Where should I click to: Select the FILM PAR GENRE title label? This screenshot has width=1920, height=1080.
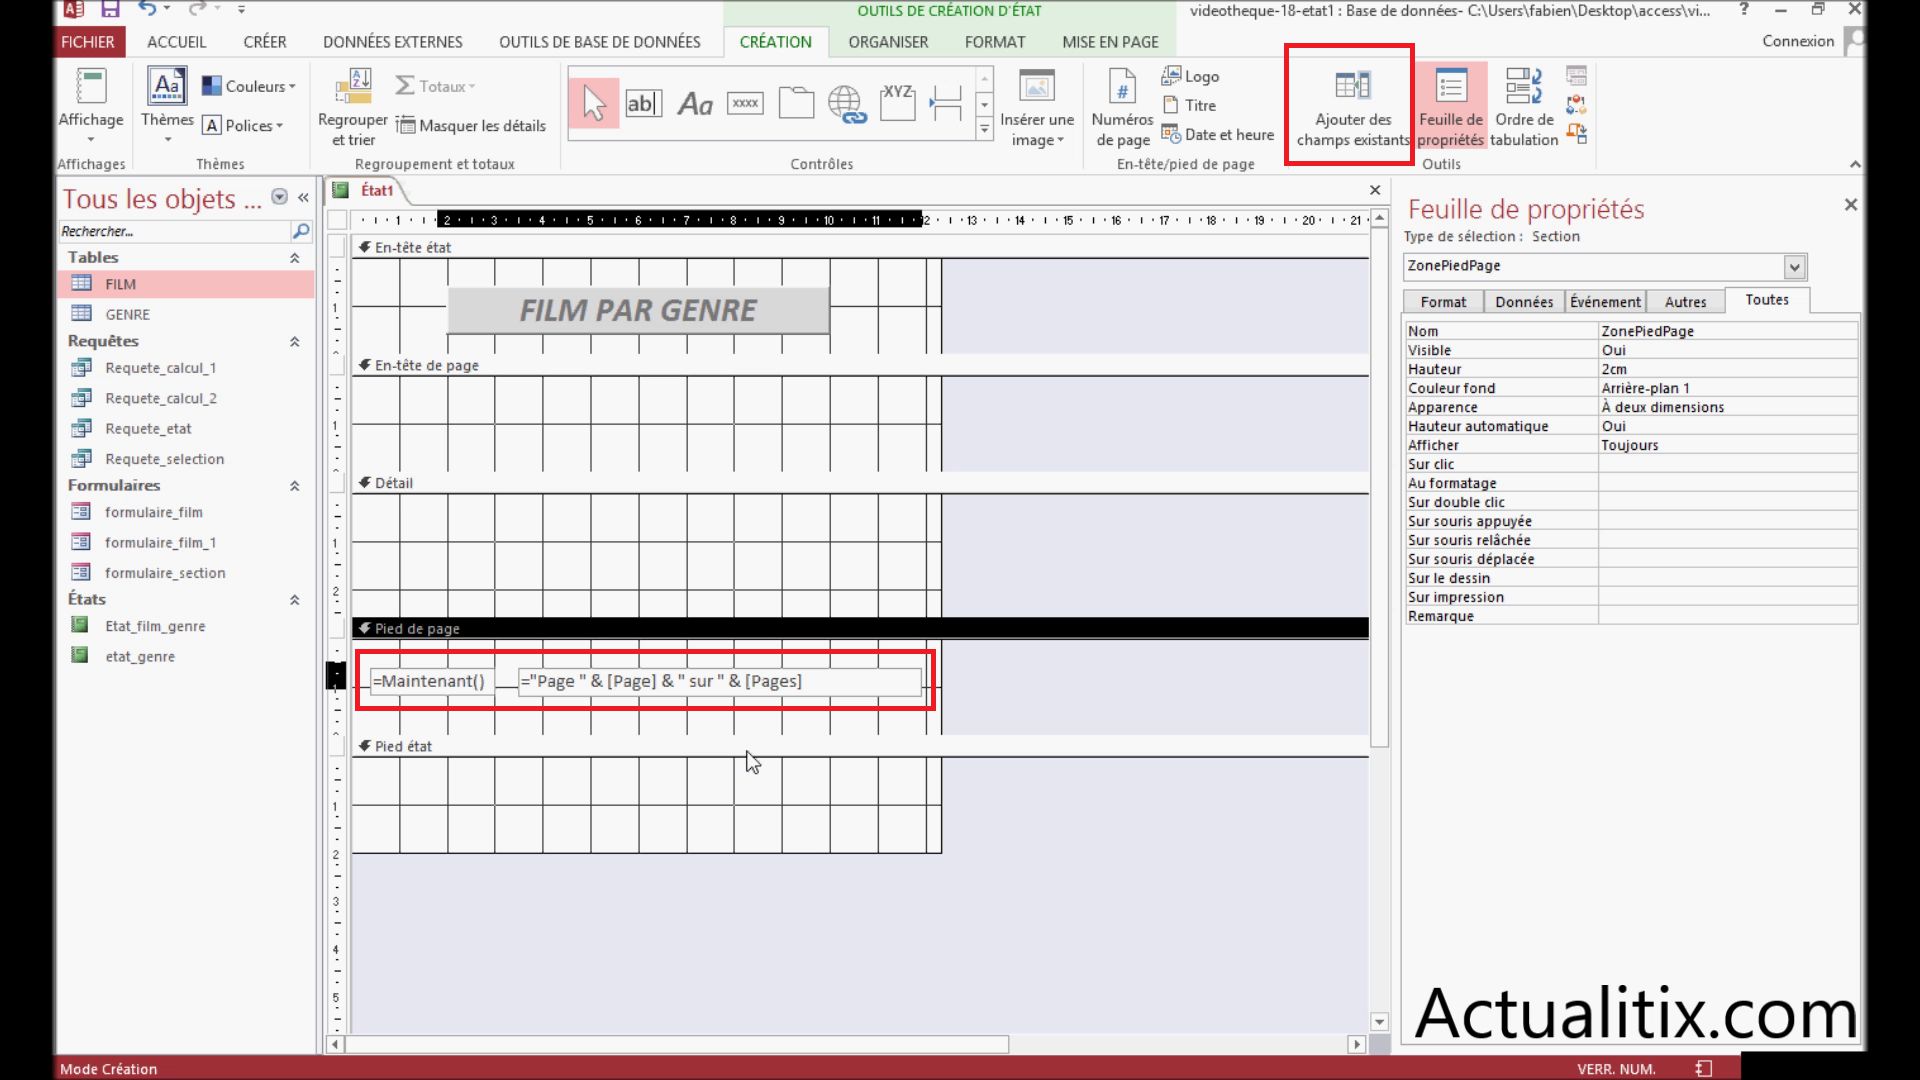(638, 311)
